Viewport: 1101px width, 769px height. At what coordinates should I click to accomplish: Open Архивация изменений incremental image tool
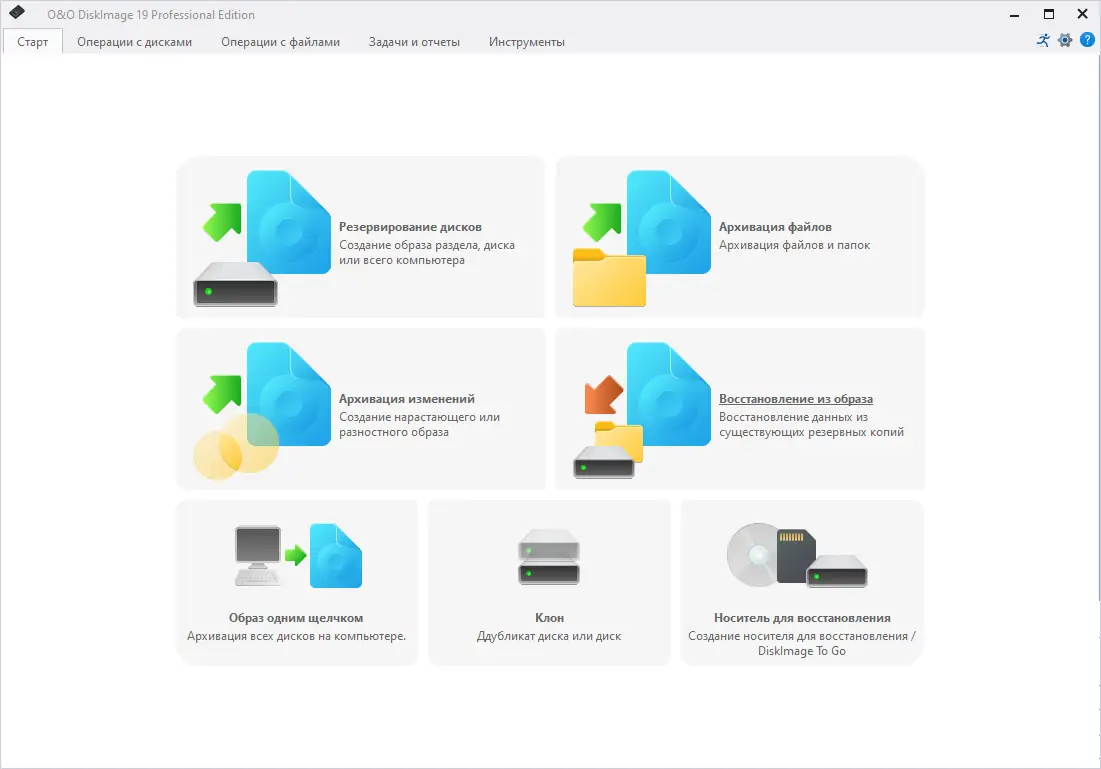[x=360, y=408]
